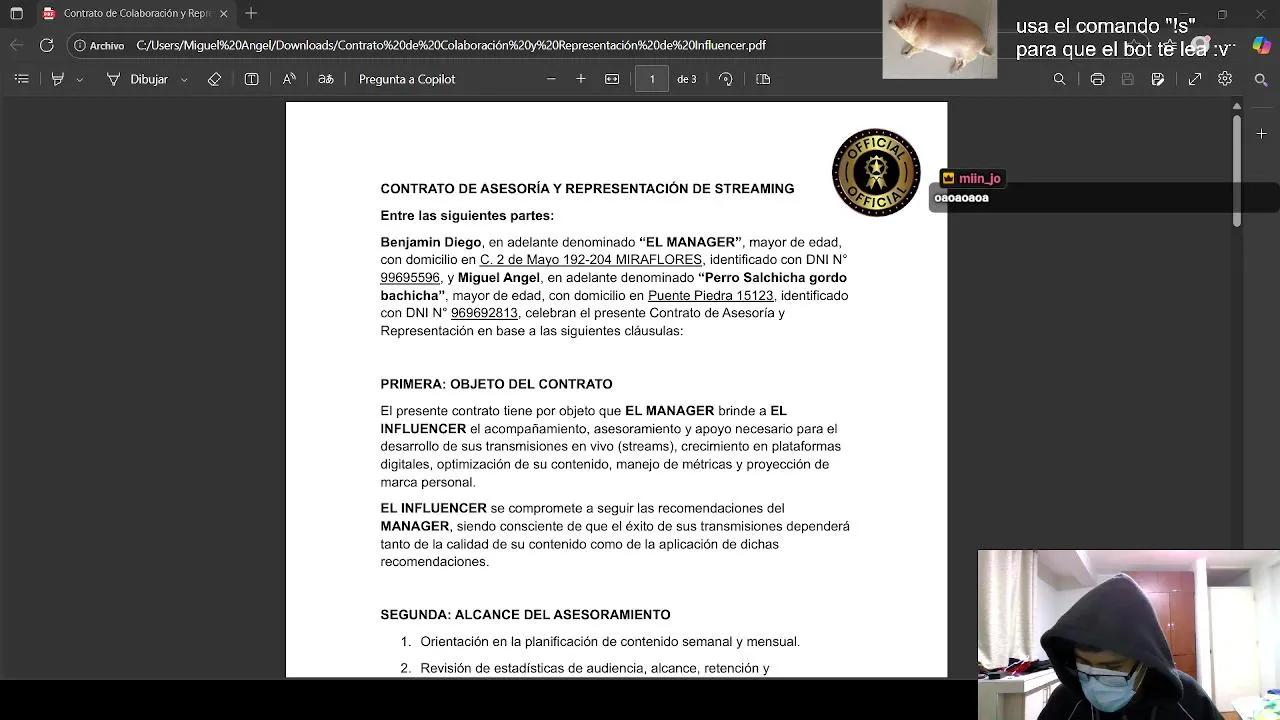This screenshot has height=720, width=1280.
Task: Enter full screen mode
Action: tap(1195, 79)
